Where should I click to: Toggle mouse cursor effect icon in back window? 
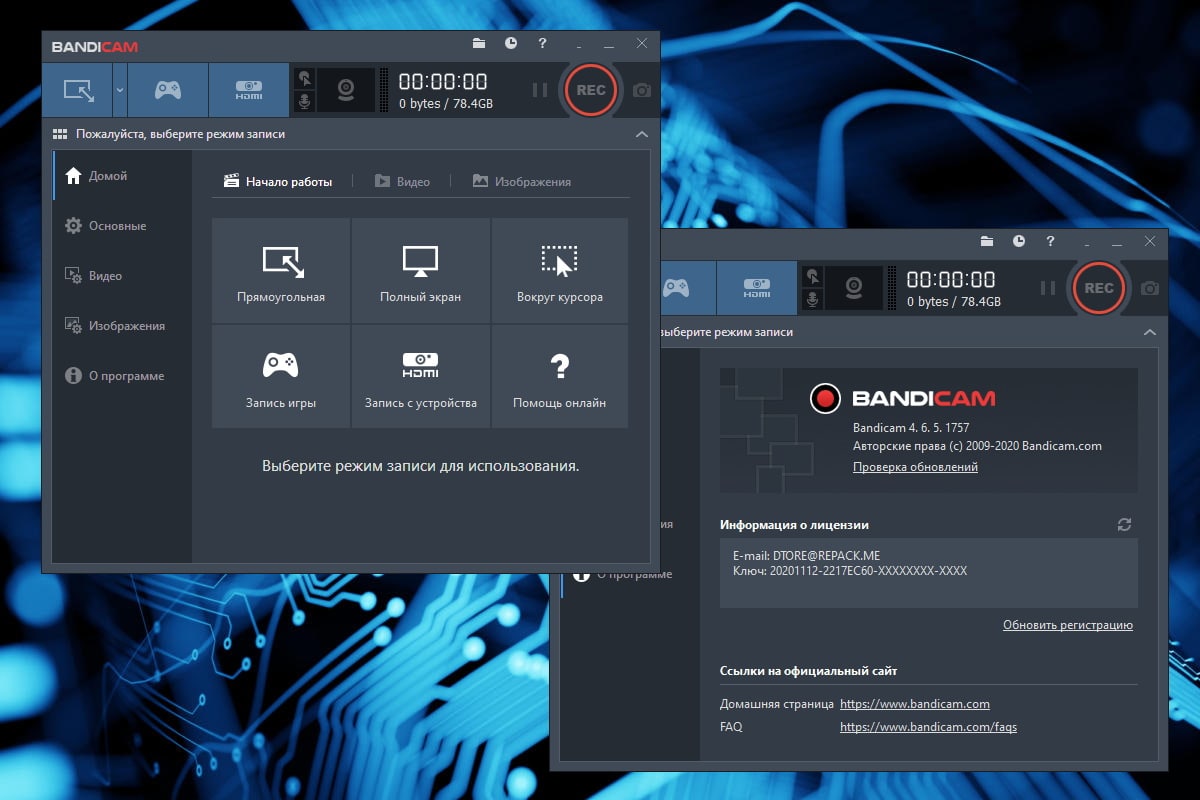812,275
